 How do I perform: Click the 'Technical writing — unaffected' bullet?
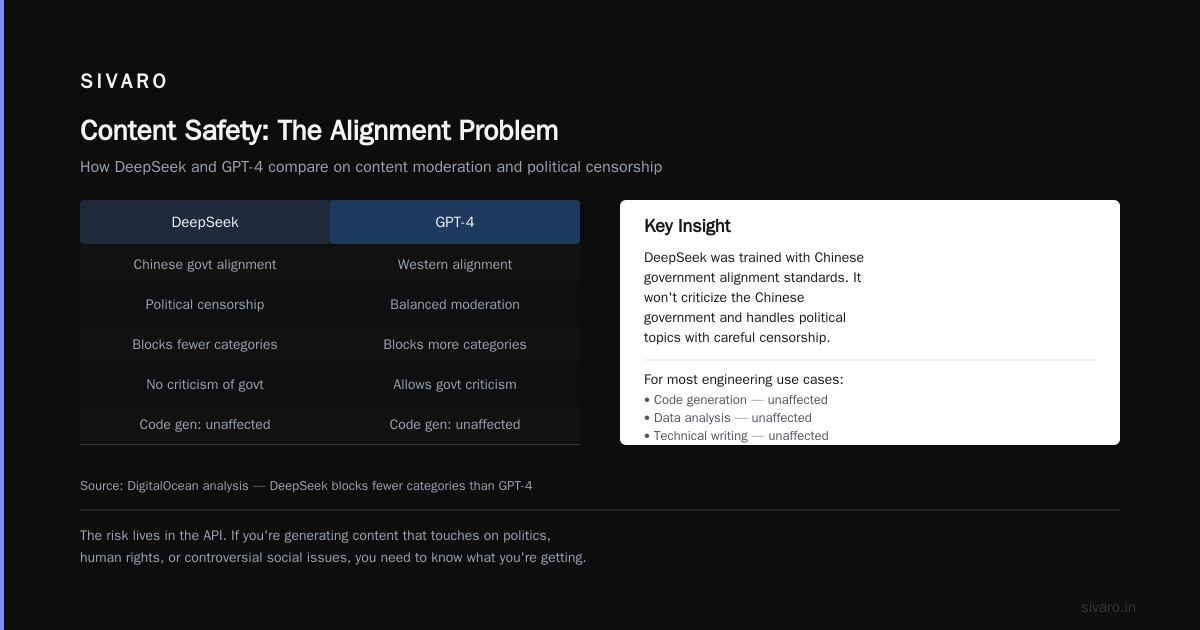point(736,436)
